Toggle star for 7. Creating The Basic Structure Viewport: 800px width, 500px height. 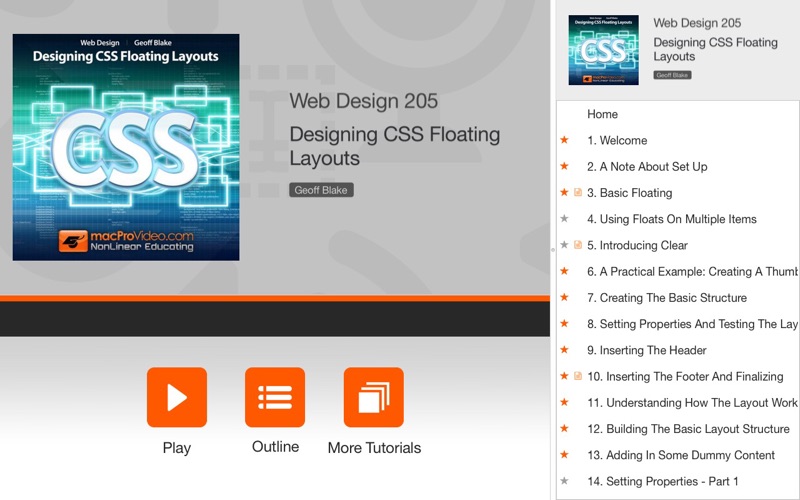tap(564, 297)
